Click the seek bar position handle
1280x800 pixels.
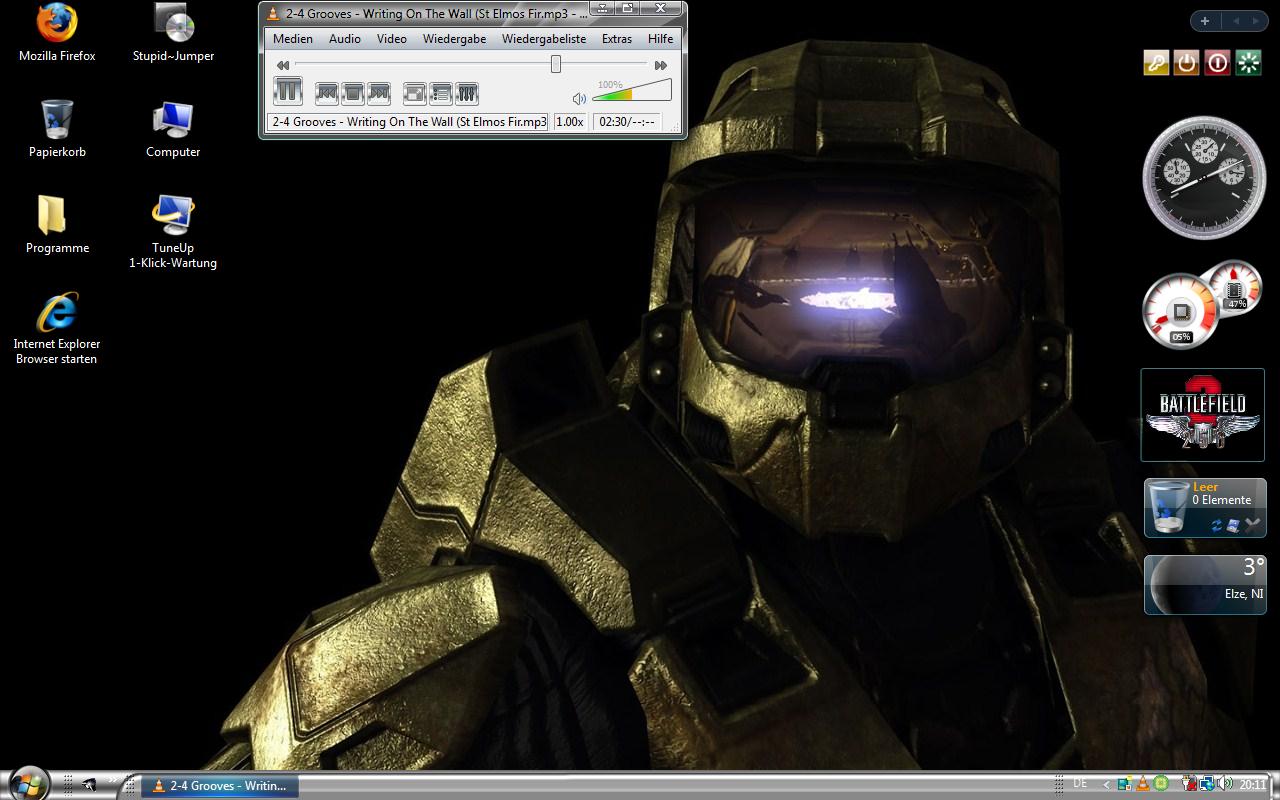point(555,65)
